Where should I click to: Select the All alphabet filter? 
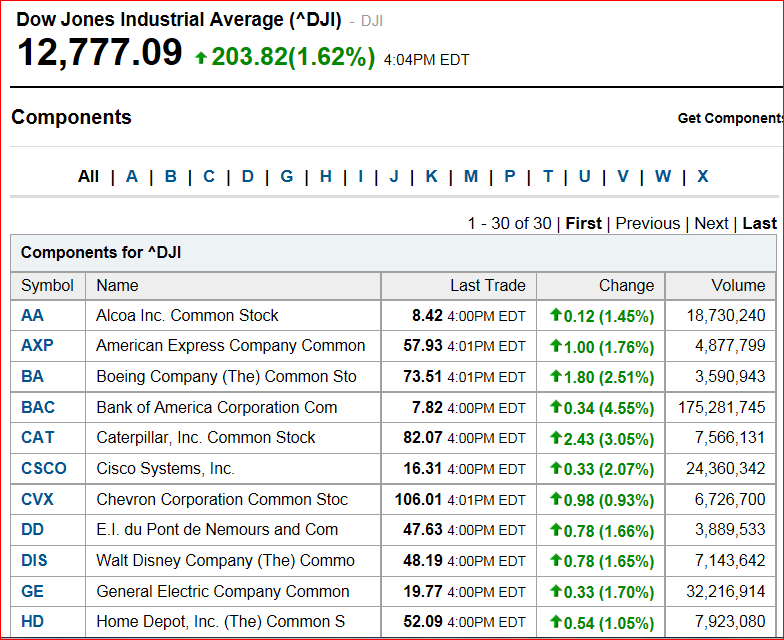point(88,176)
